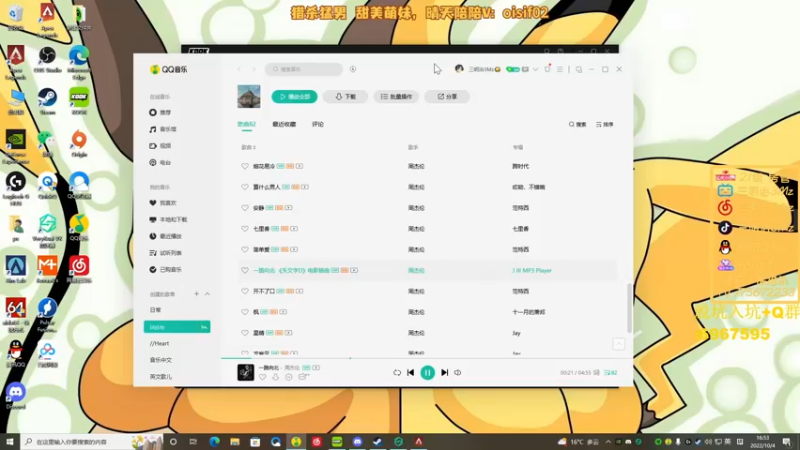The height and width of the screenshot is (450, 800).
Task: Open the 电台 radio section
Action: pyautogui.click(x=160, y=163)
